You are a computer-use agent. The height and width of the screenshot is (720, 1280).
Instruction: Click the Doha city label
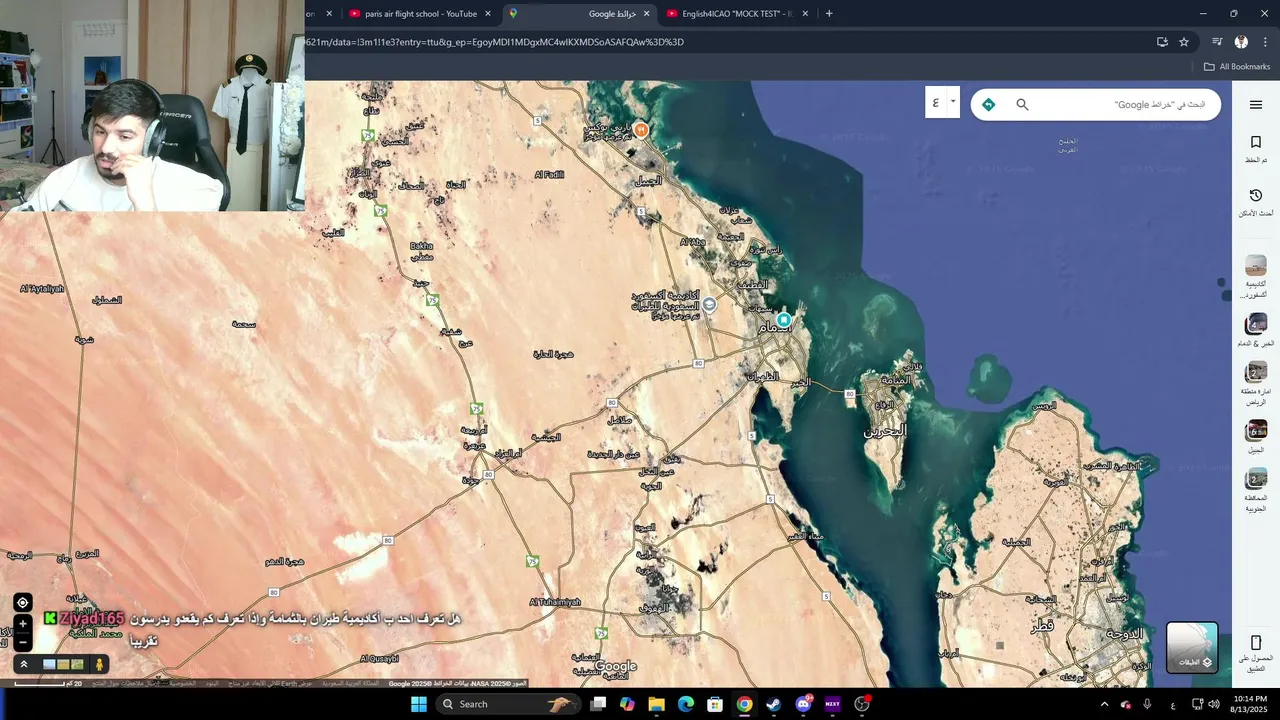(1127, 634)
